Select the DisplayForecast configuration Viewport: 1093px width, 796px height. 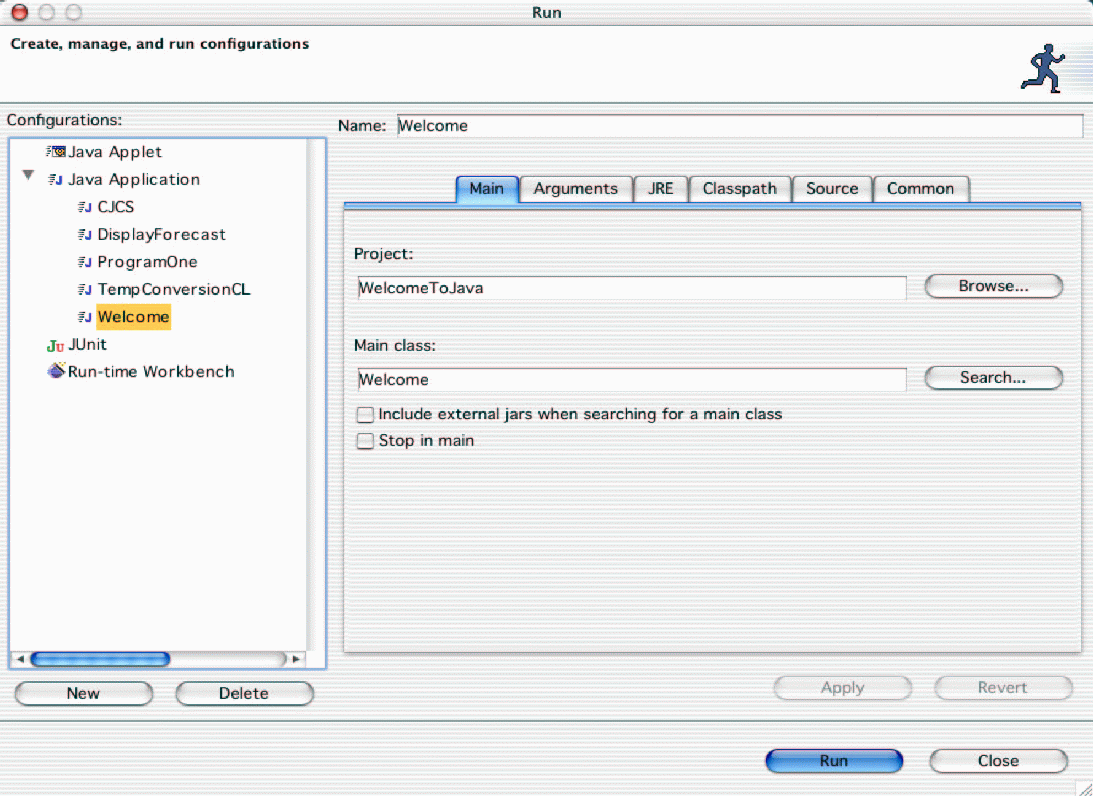pyautogui.click(x=162, y=234)
